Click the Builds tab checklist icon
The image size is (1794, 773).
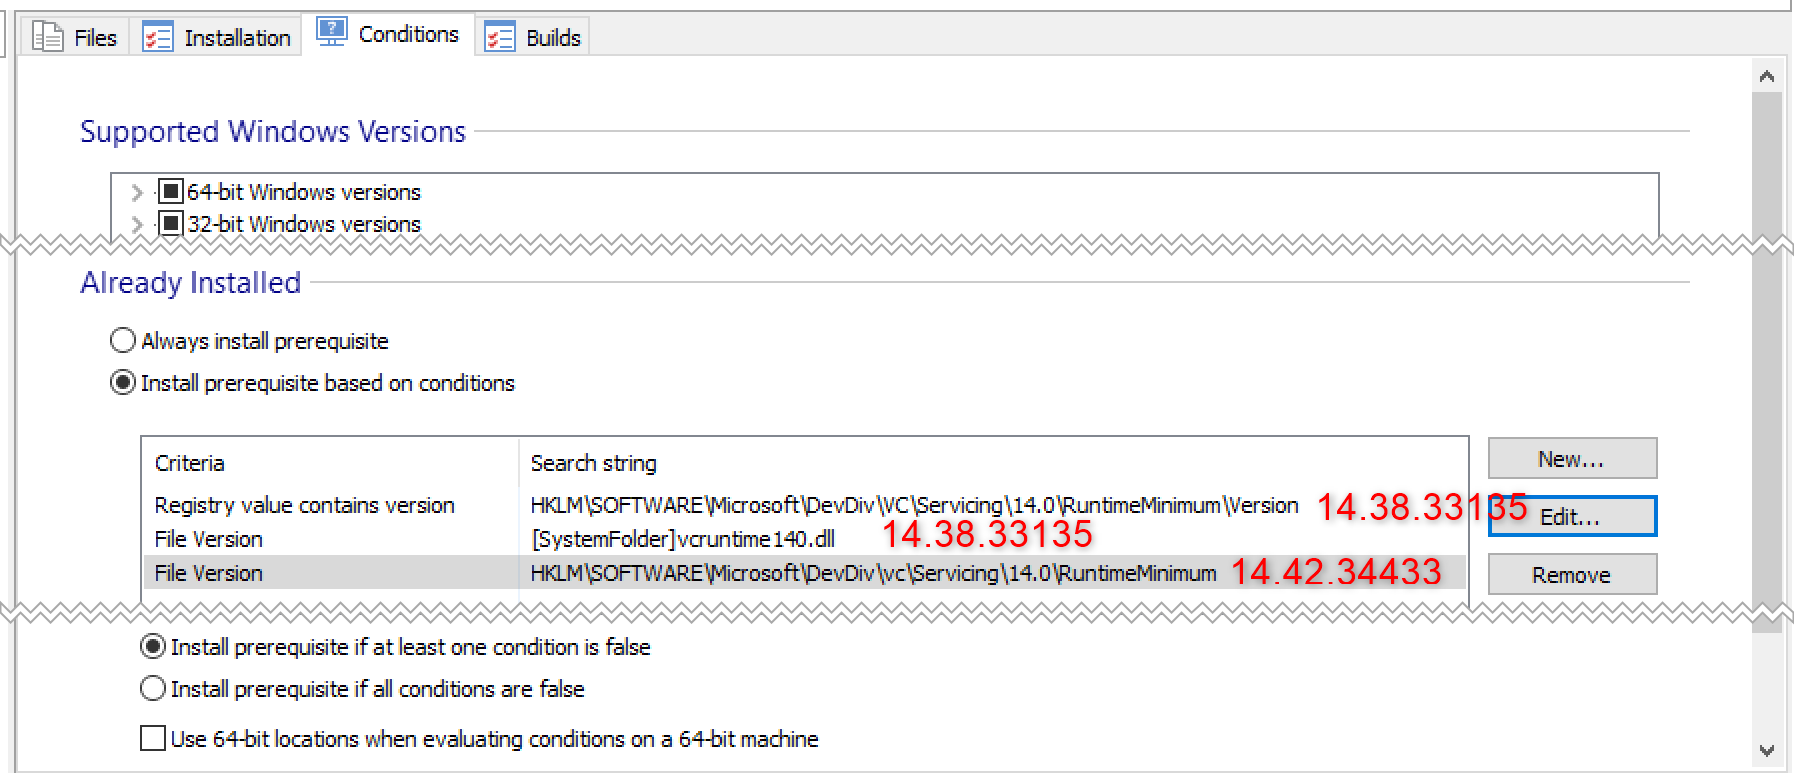point(499,37)
